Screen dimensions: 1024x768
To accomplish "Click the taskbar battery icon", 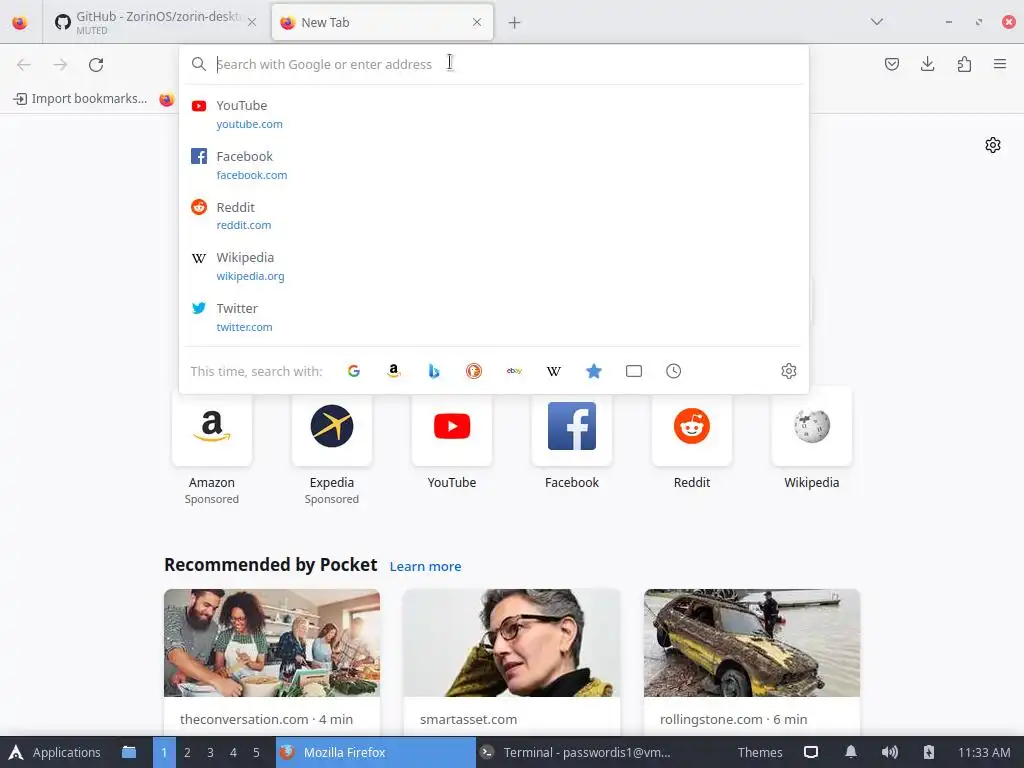I will 929,752.
